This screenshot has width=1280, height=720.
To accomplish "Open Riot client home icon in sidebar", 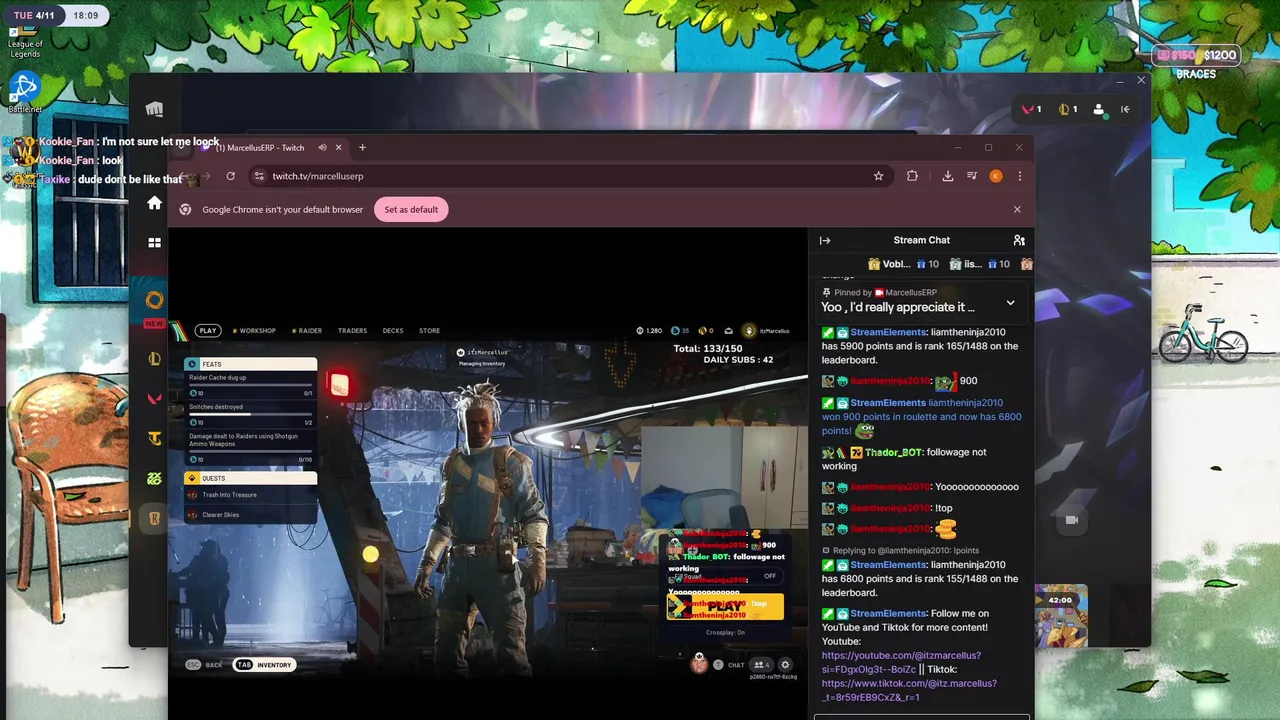I will coord(154,203).
